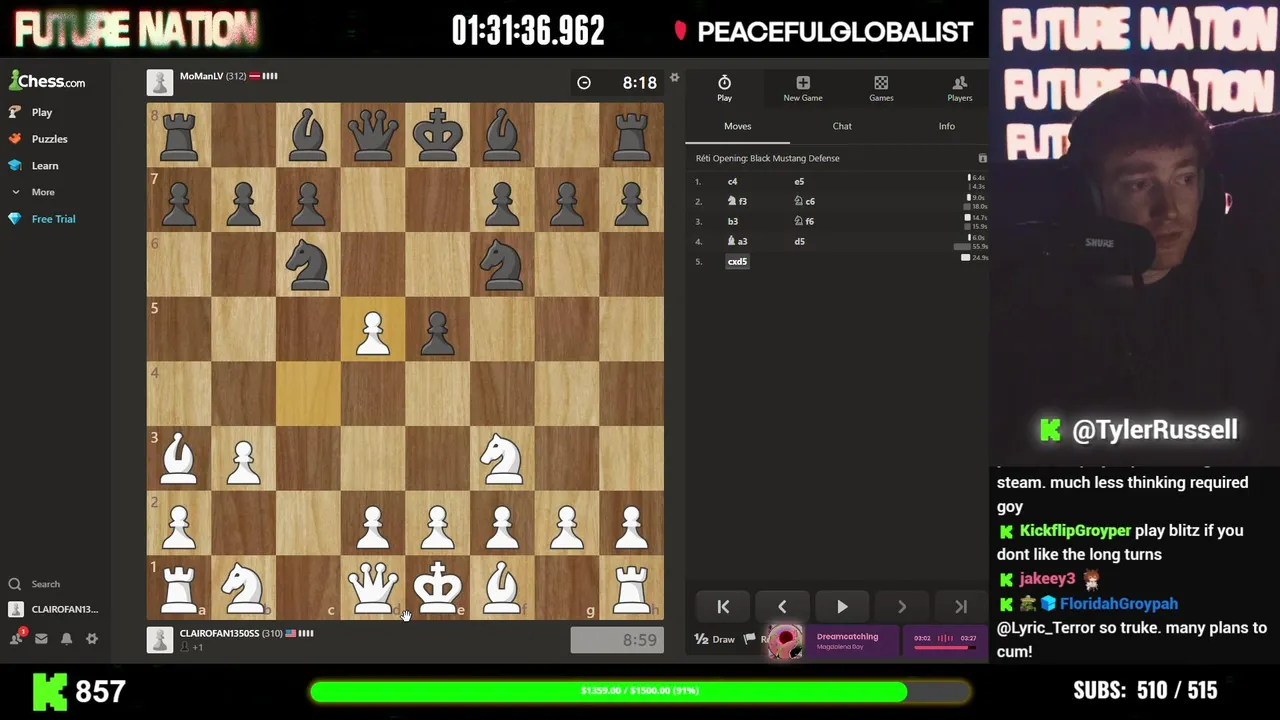Click CLAIROFAN1350SS player avatar below board

coord(160,640)
